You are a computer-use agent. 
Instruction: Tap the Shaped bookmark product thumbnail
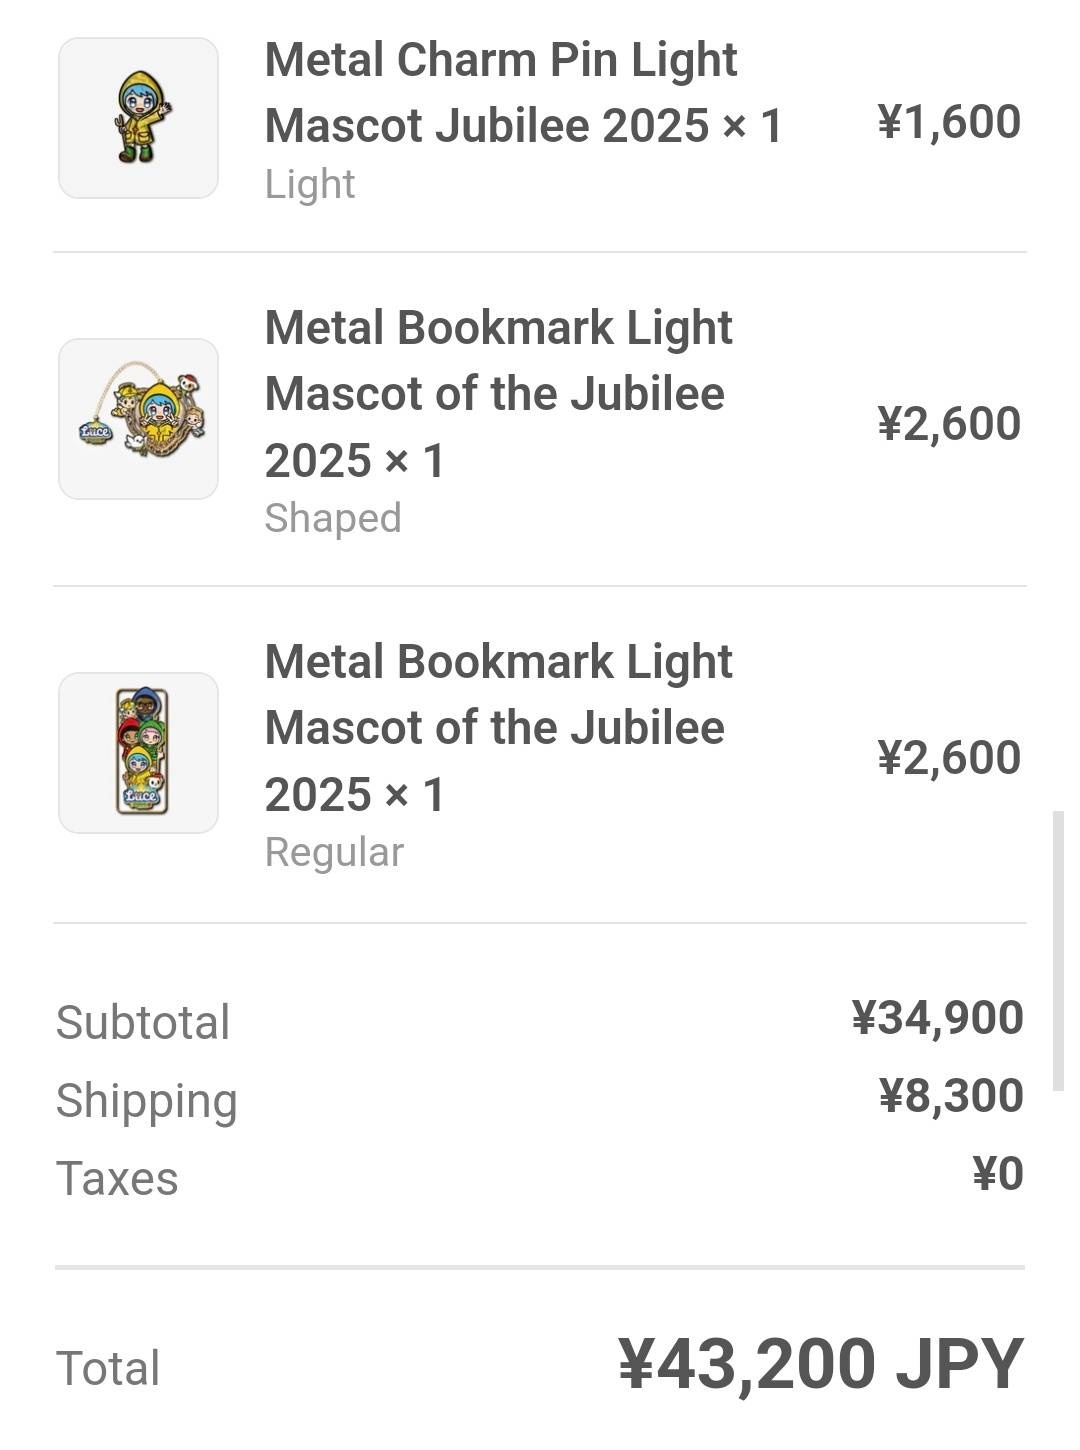pos(138,419)
